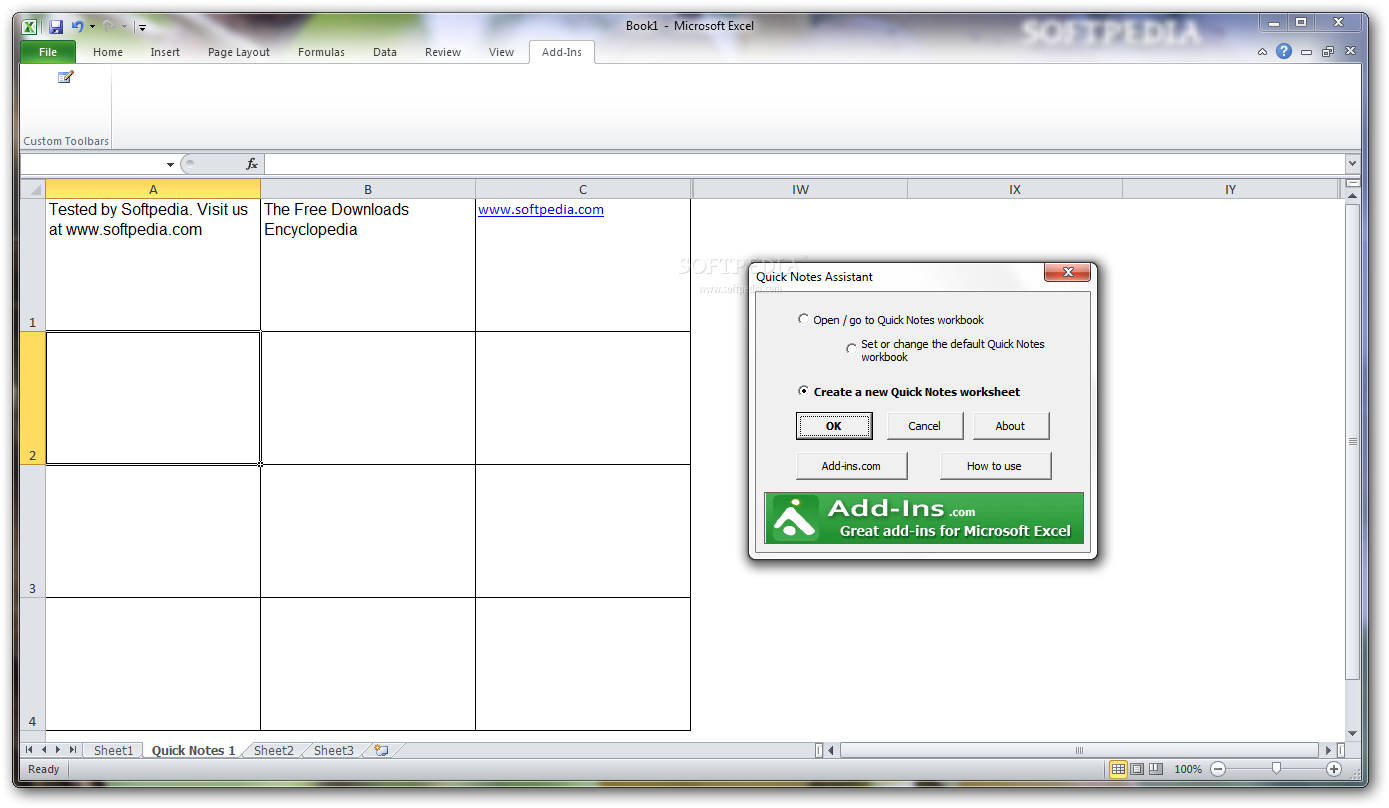Image resolution: width=1389 pixels, height=808 pixels.
Task: Switch to Sheet1 worksheet tab
Action: click(113, 750)
